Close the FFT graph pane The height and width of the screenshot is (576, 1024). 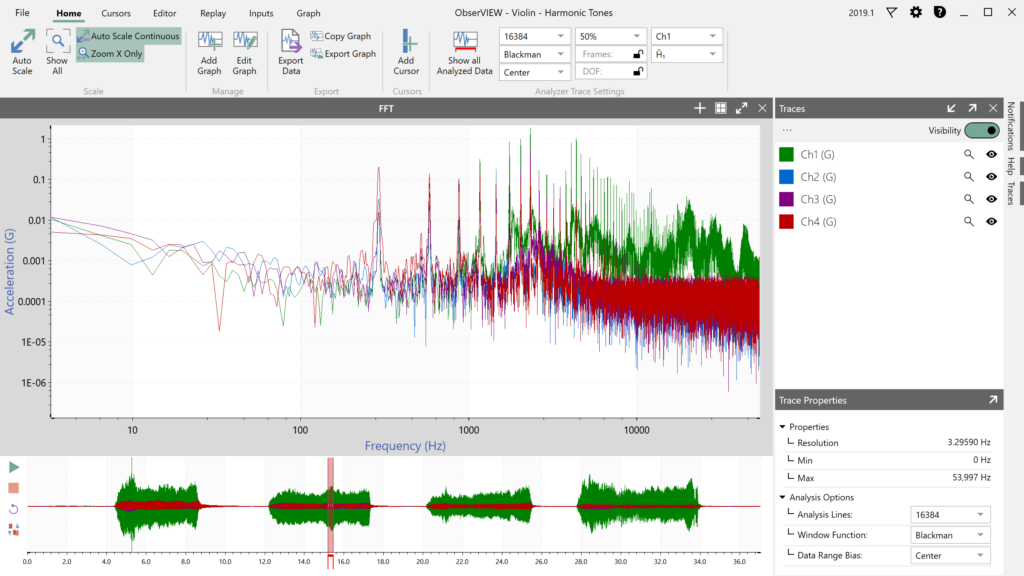[x=762, y=108]
